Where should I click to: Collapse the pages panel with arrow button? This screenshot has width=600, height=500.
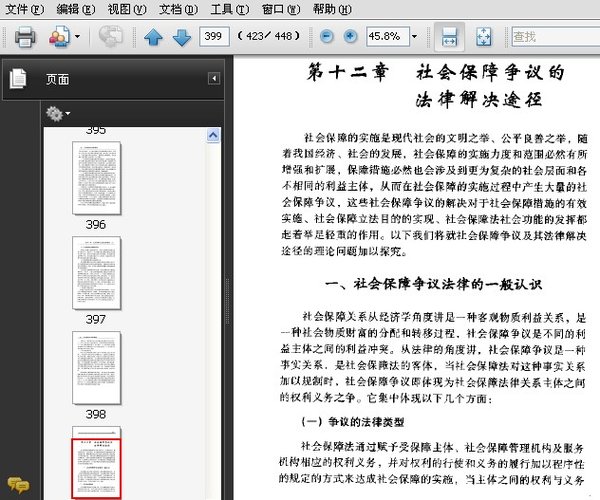click(213, 78)
